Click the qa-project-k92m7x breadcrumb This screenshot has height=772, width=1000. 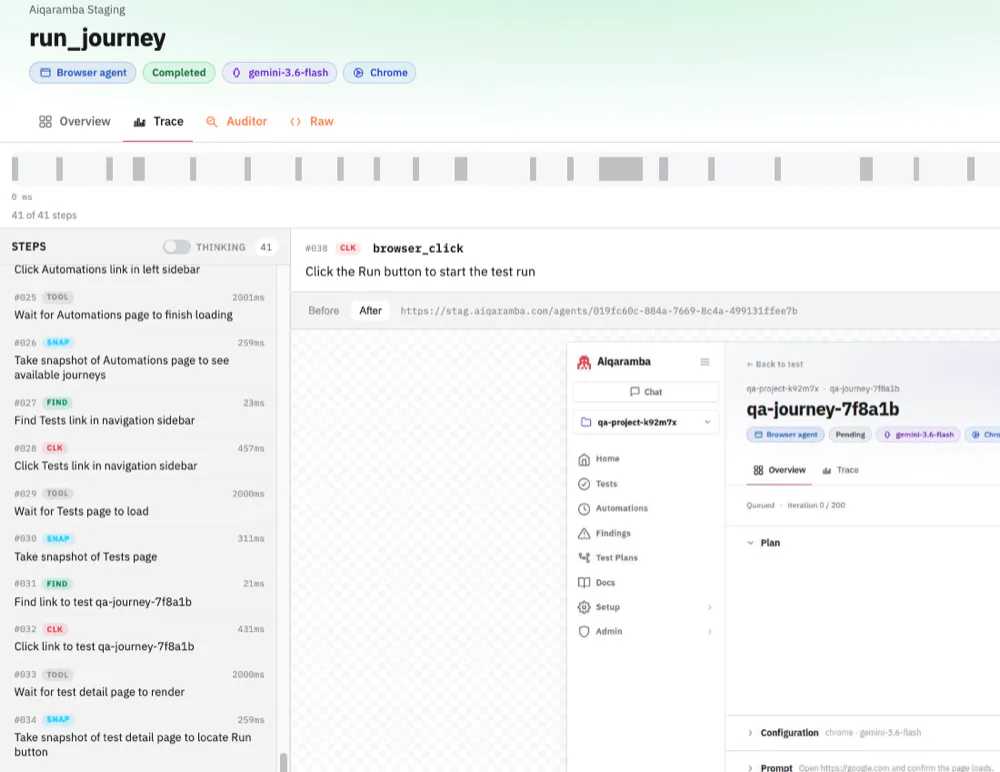pos(782,389)
